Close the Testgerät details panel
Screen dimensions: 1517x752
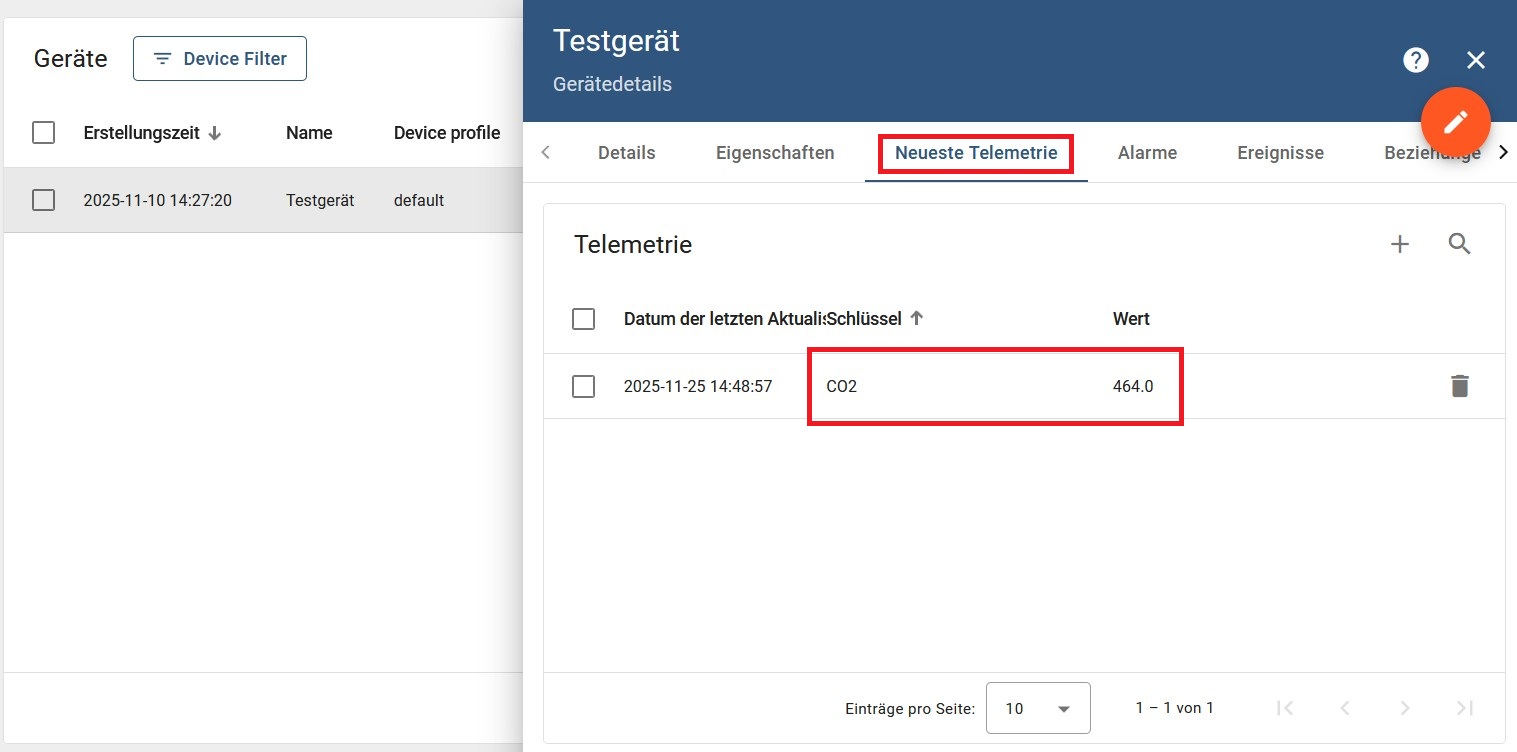(1475, 60)
